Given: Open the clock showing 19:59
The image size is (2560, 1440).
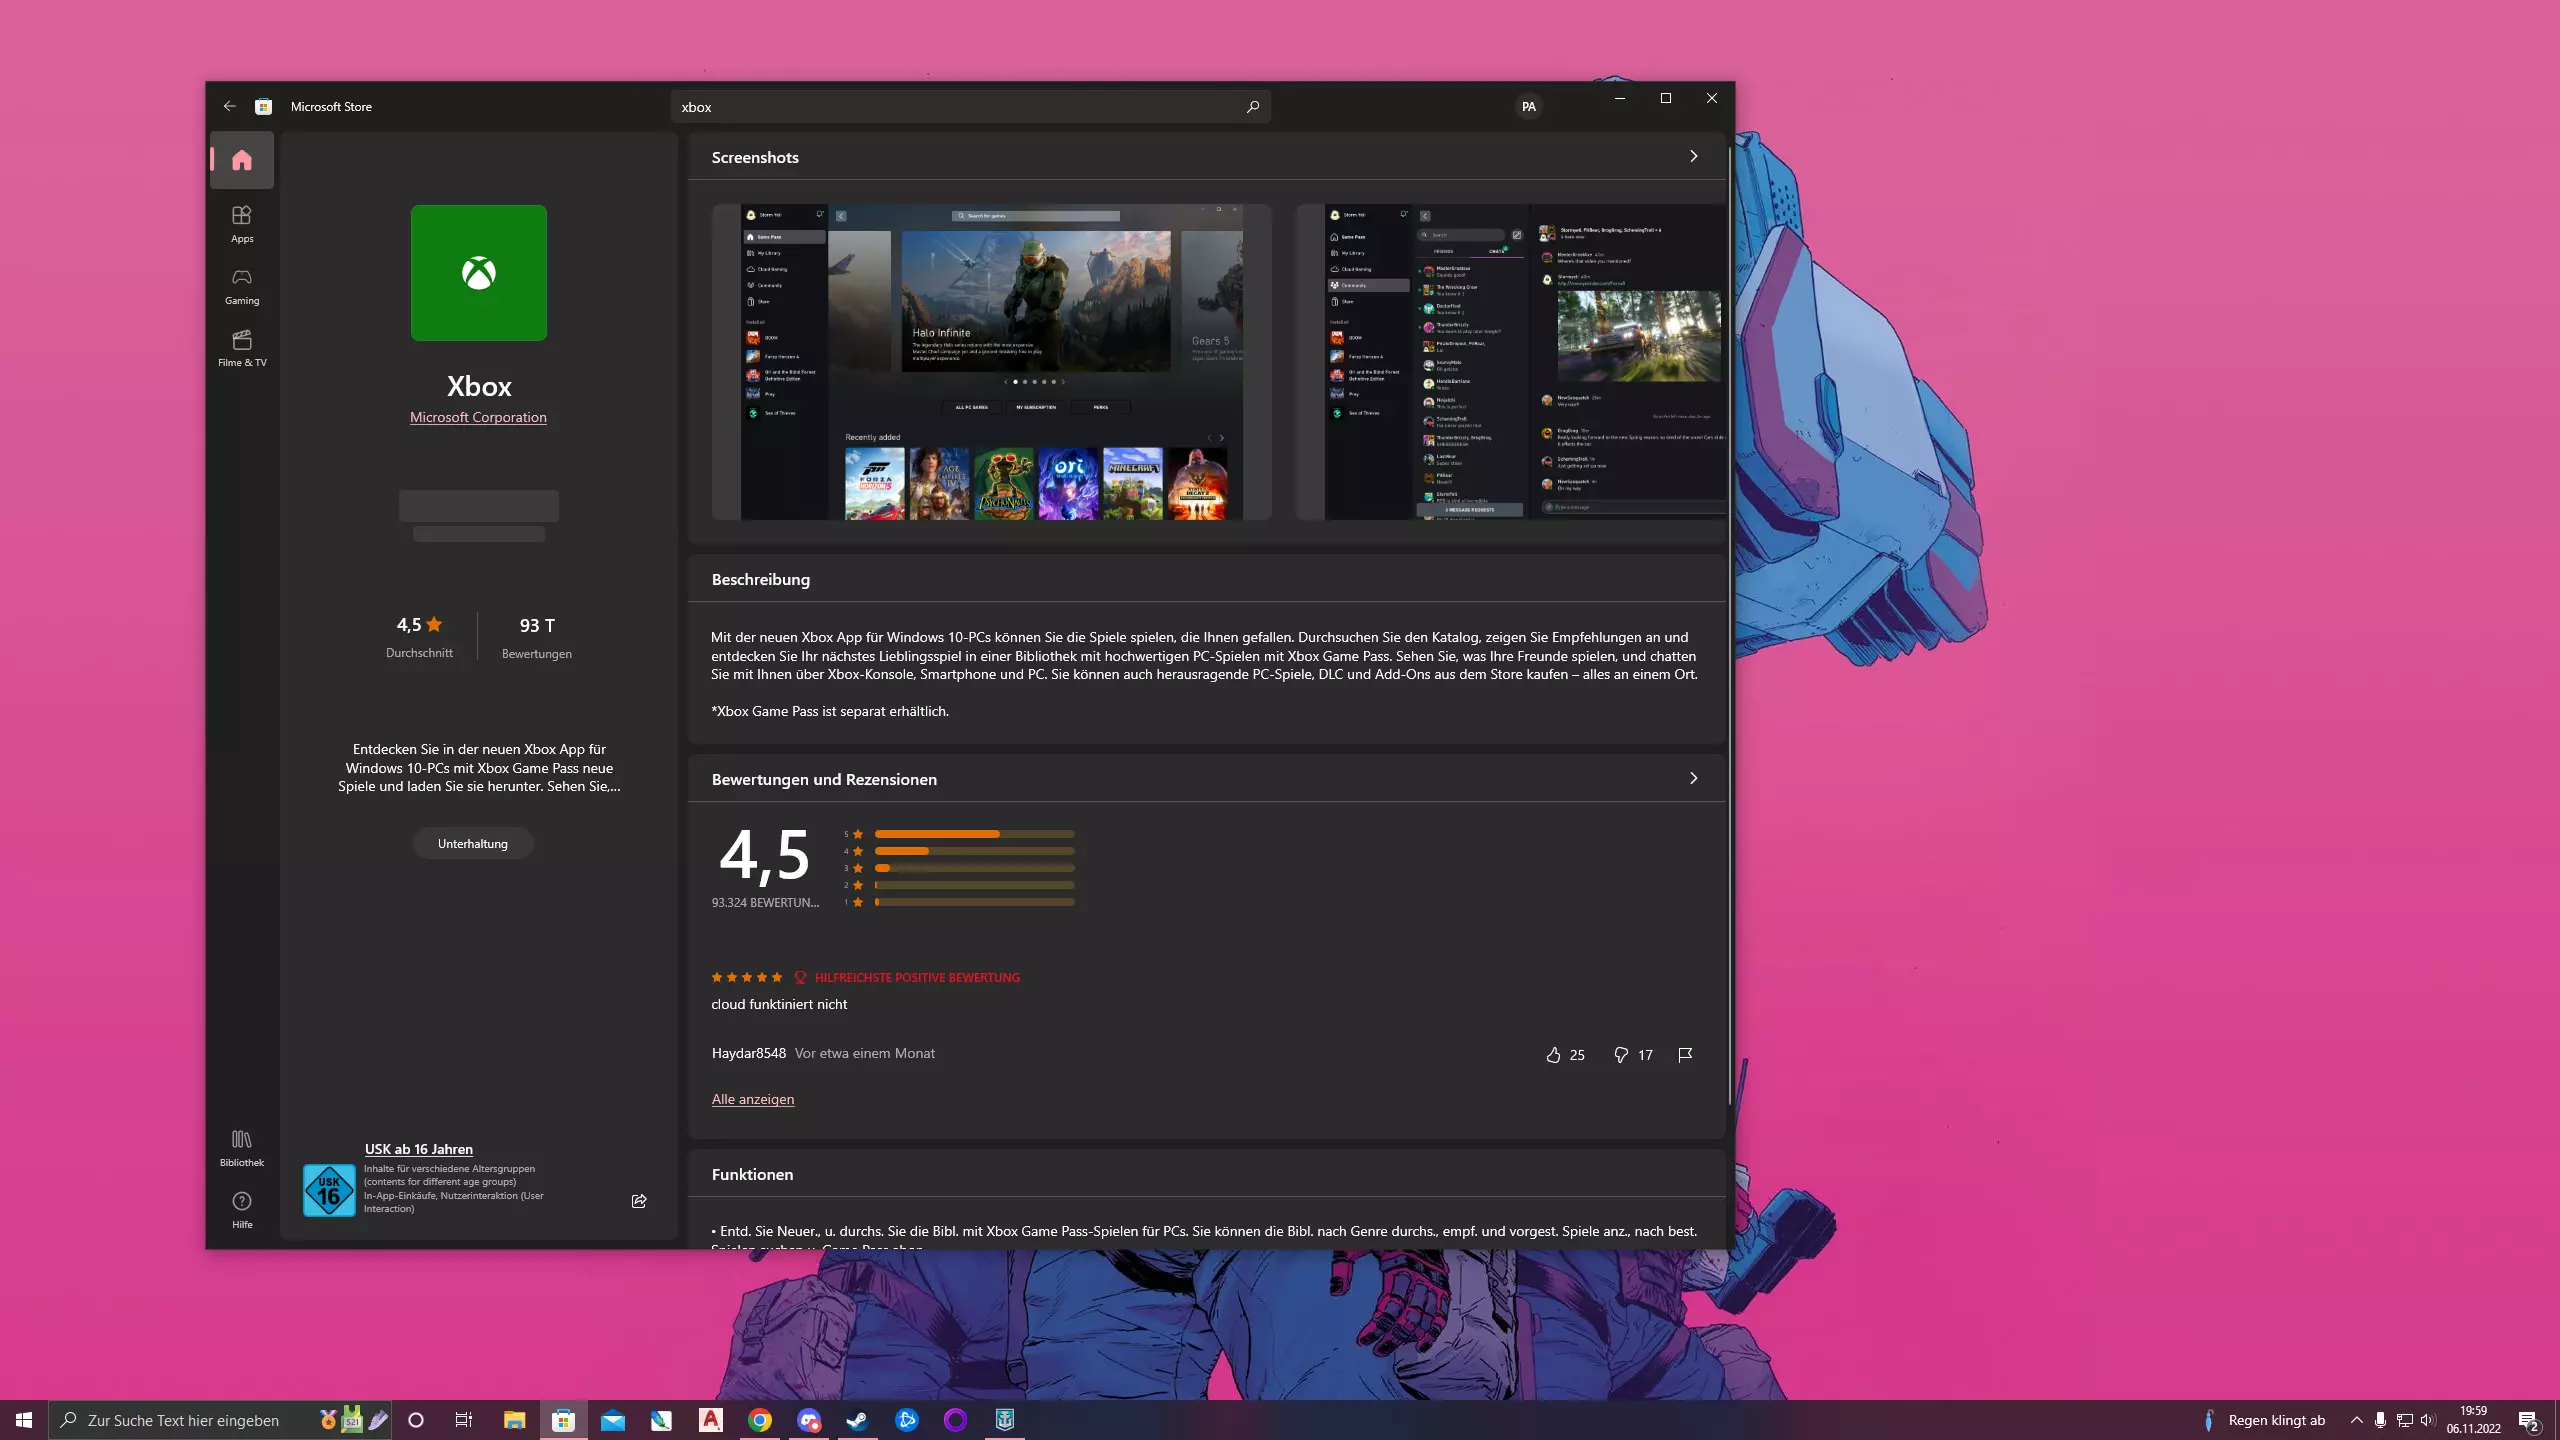Looking at the screenshot, I should (2474, 1420).
